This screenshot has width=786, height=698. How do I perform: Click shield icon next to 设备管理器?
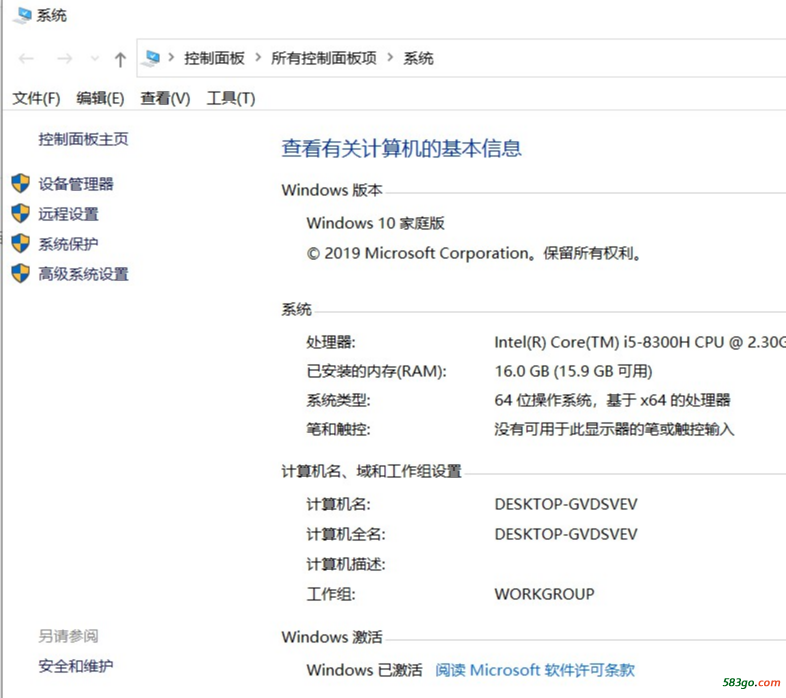[x=21, y=184]
